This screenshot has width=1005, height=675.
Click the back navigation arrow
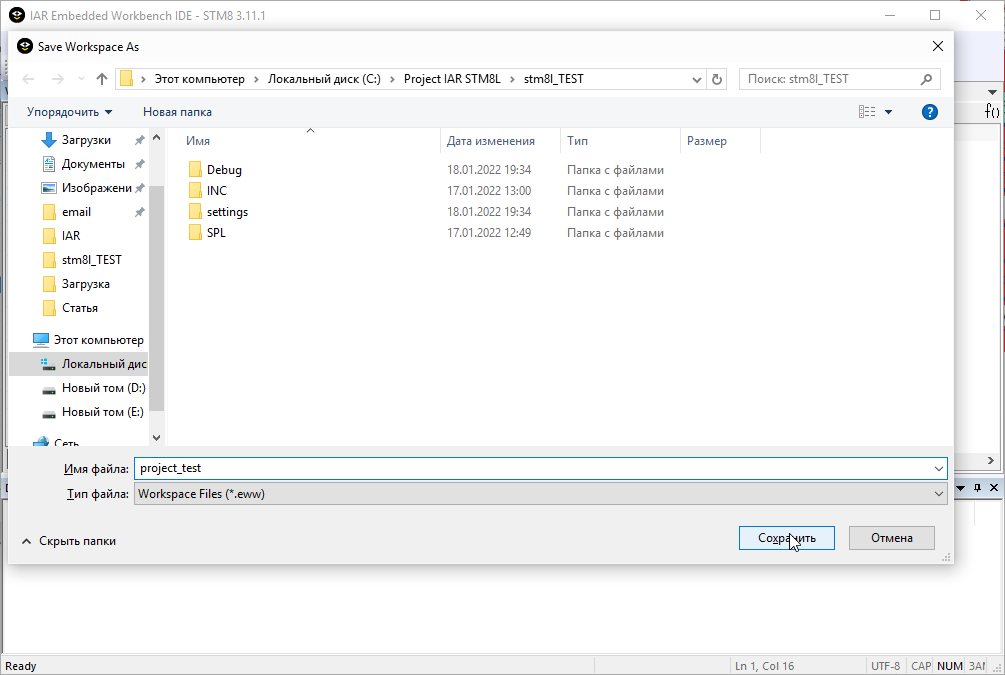pos(28,79)
